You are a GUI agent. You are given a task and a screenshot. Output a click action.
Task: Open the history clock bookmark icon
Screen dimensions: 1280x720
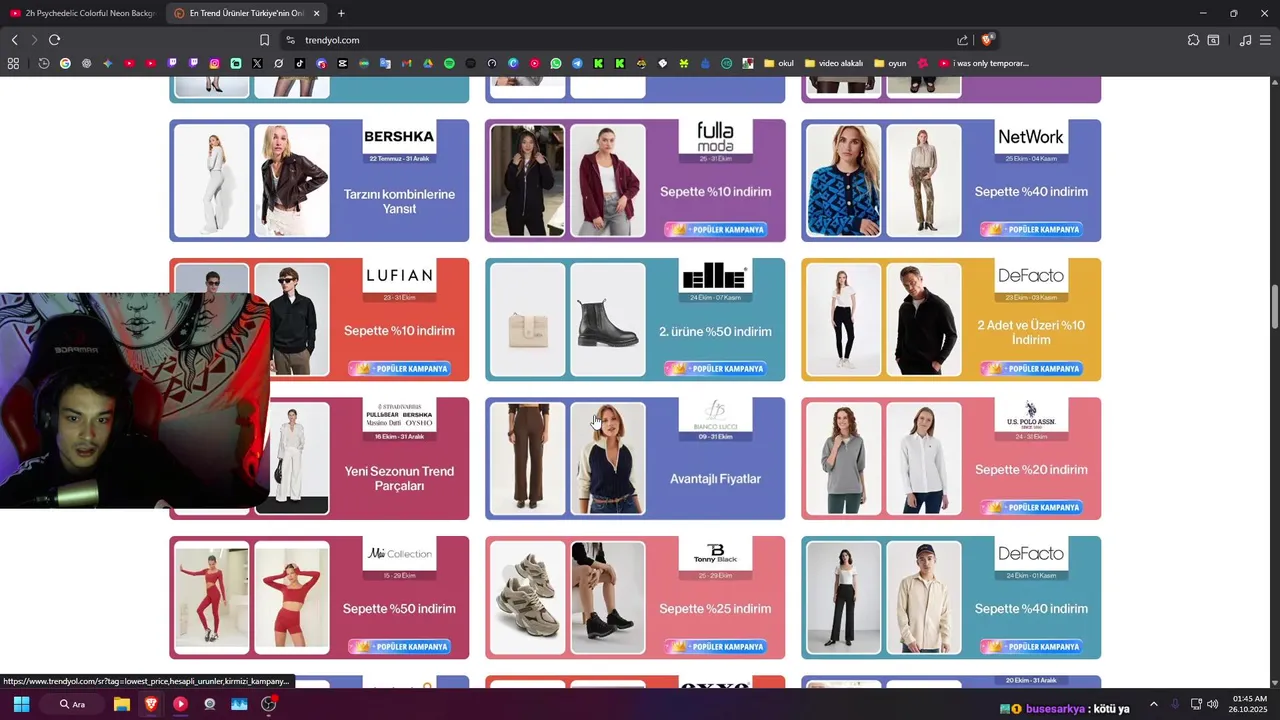click(44, 63)
